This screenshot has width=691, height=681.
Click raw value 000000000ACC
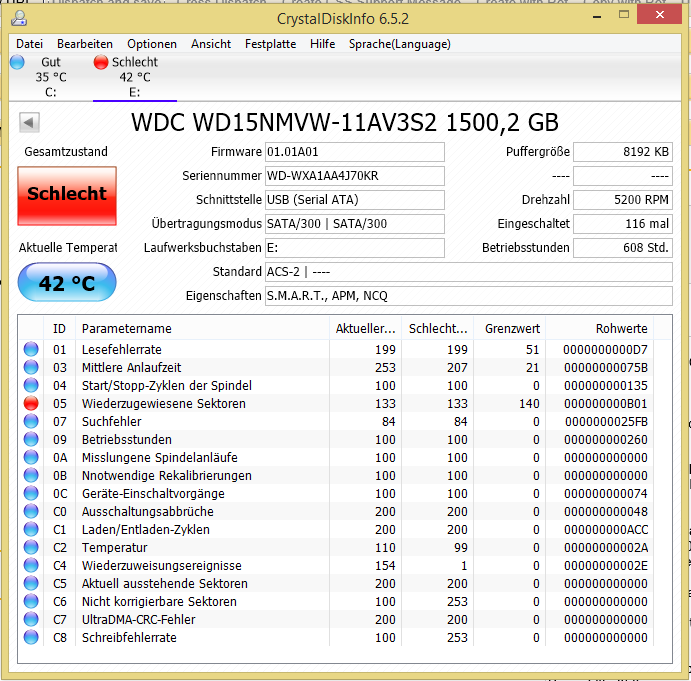click(606, 529)
